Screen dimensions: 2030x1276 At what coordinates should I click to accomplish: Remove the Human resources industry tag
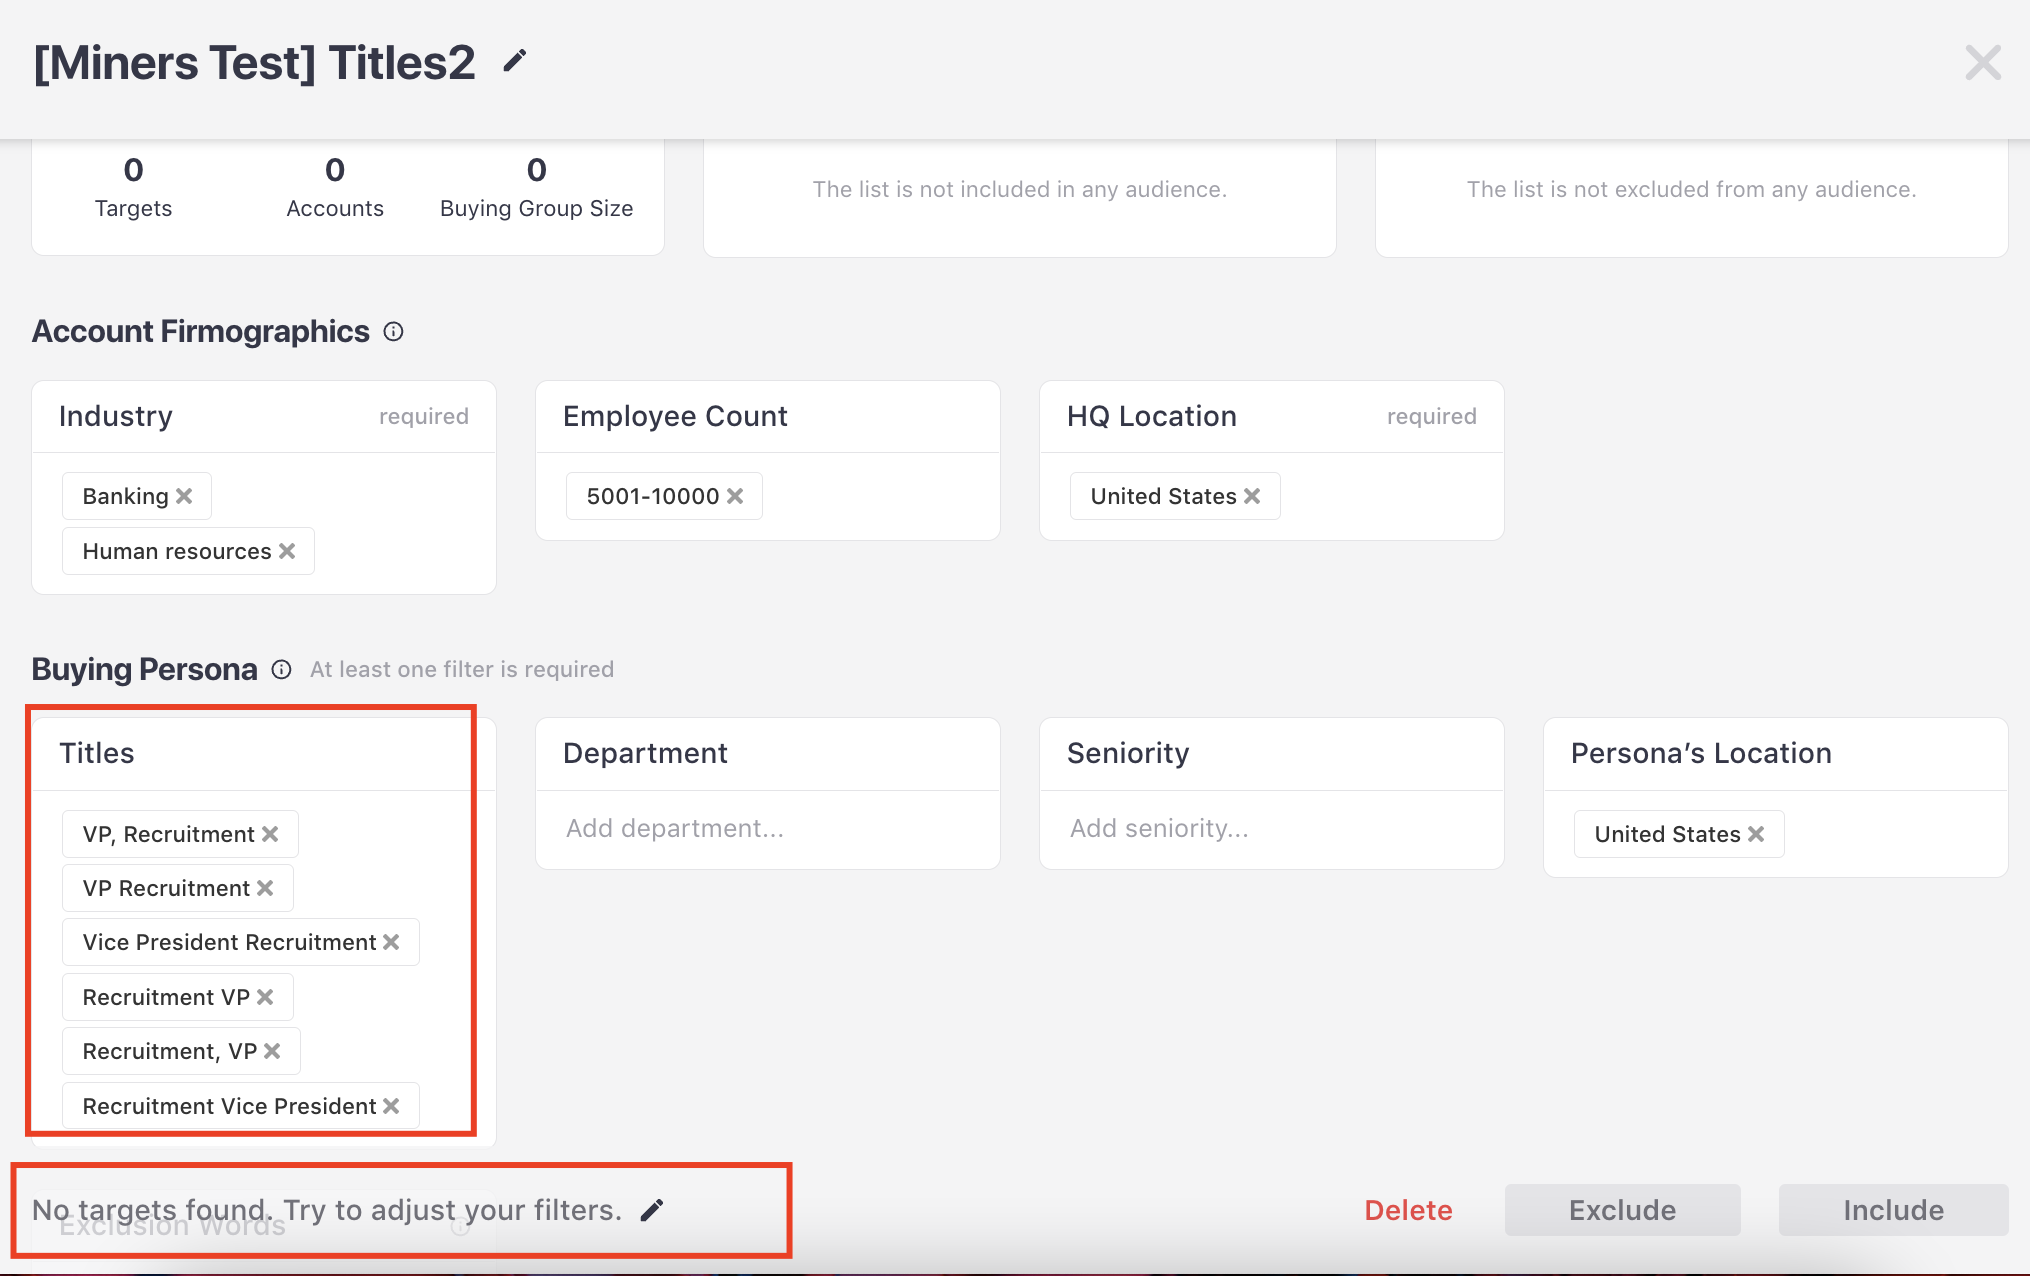click(287, 551)
